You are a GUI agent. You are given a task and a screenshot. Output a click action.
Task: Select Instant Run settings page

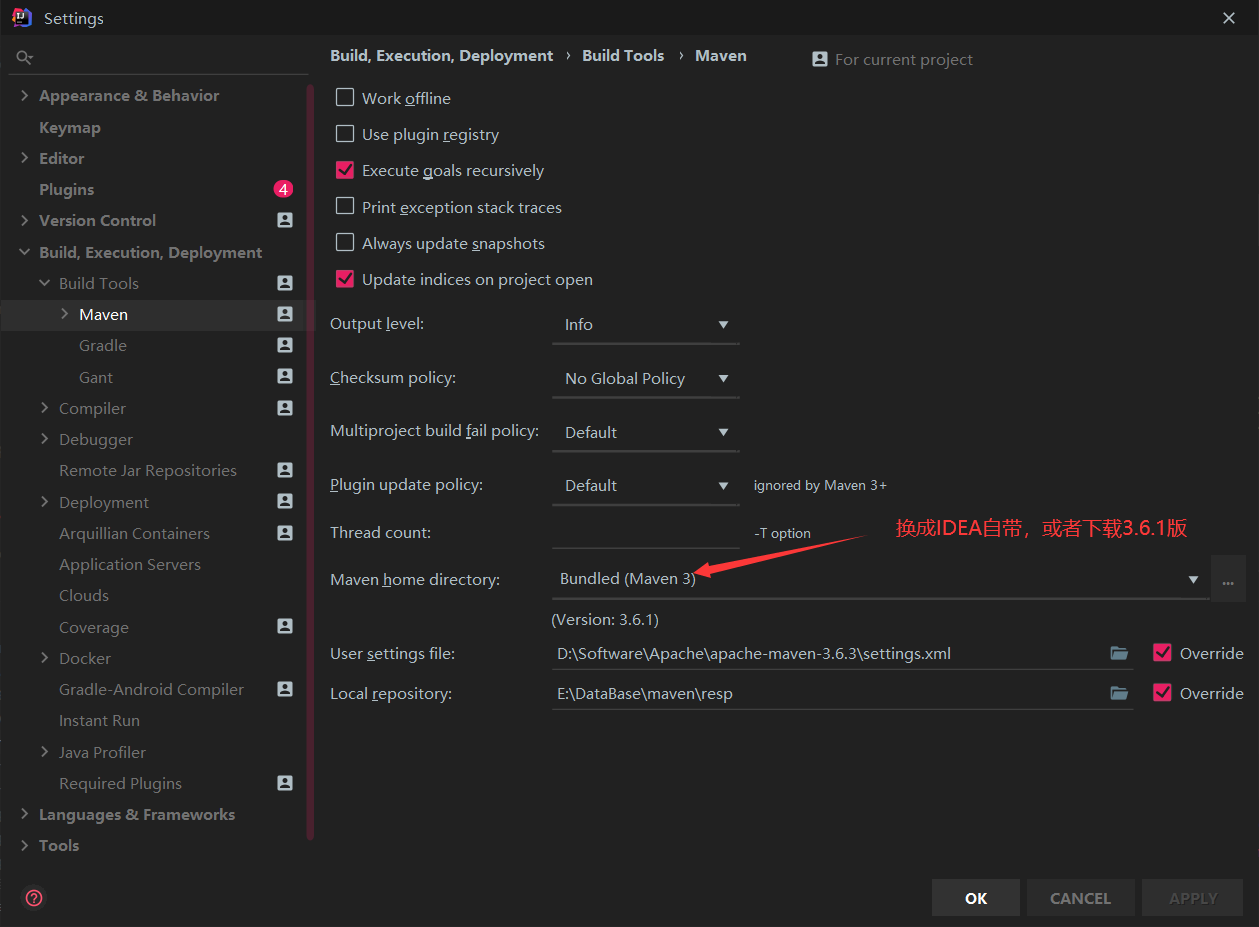[x=99, y=720]
